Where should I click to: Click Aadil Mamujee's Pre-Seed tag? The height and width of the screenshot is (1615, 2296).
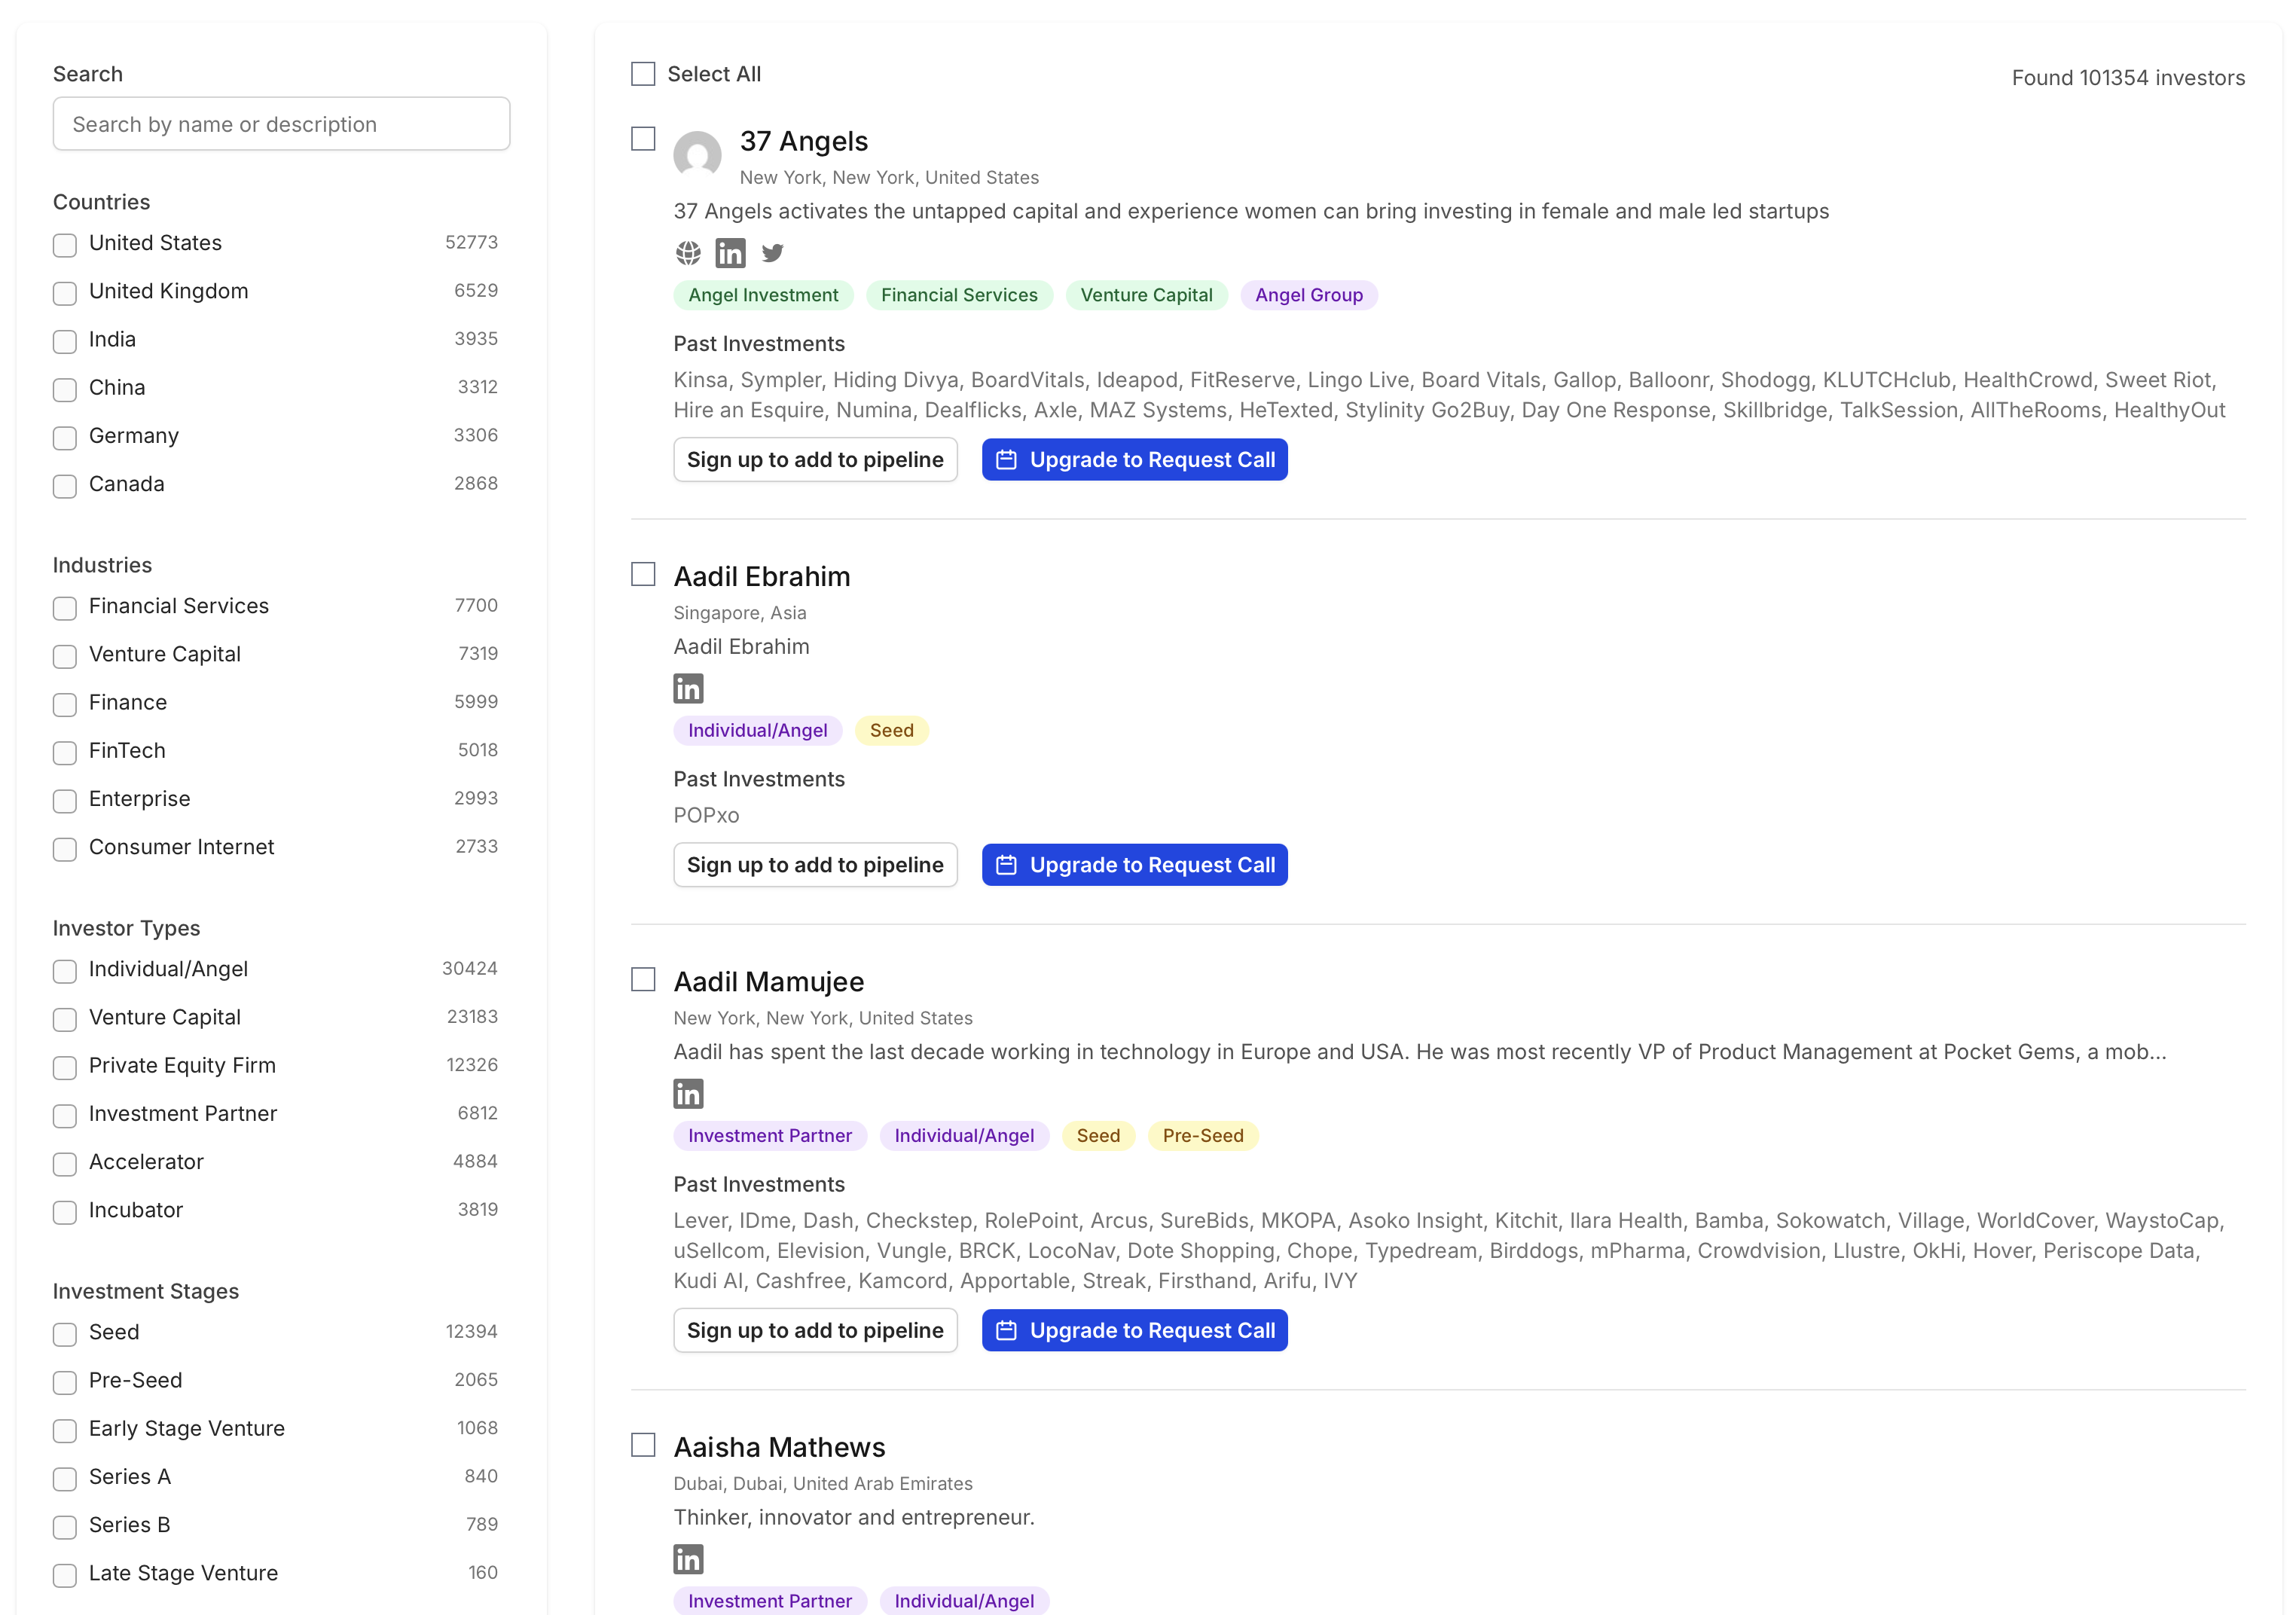1203,1136
